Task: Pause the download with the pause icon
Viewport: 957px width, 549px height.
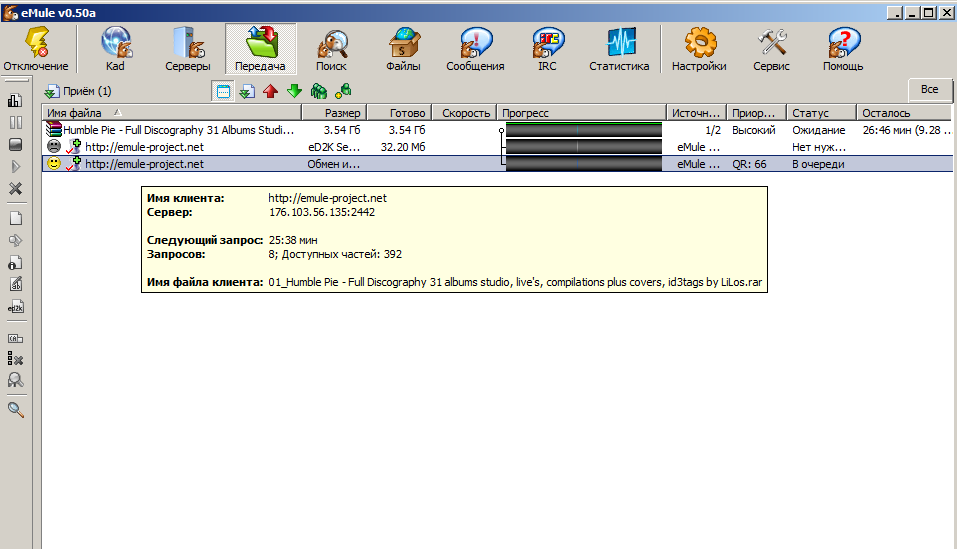Action: [x=15, y=123]
